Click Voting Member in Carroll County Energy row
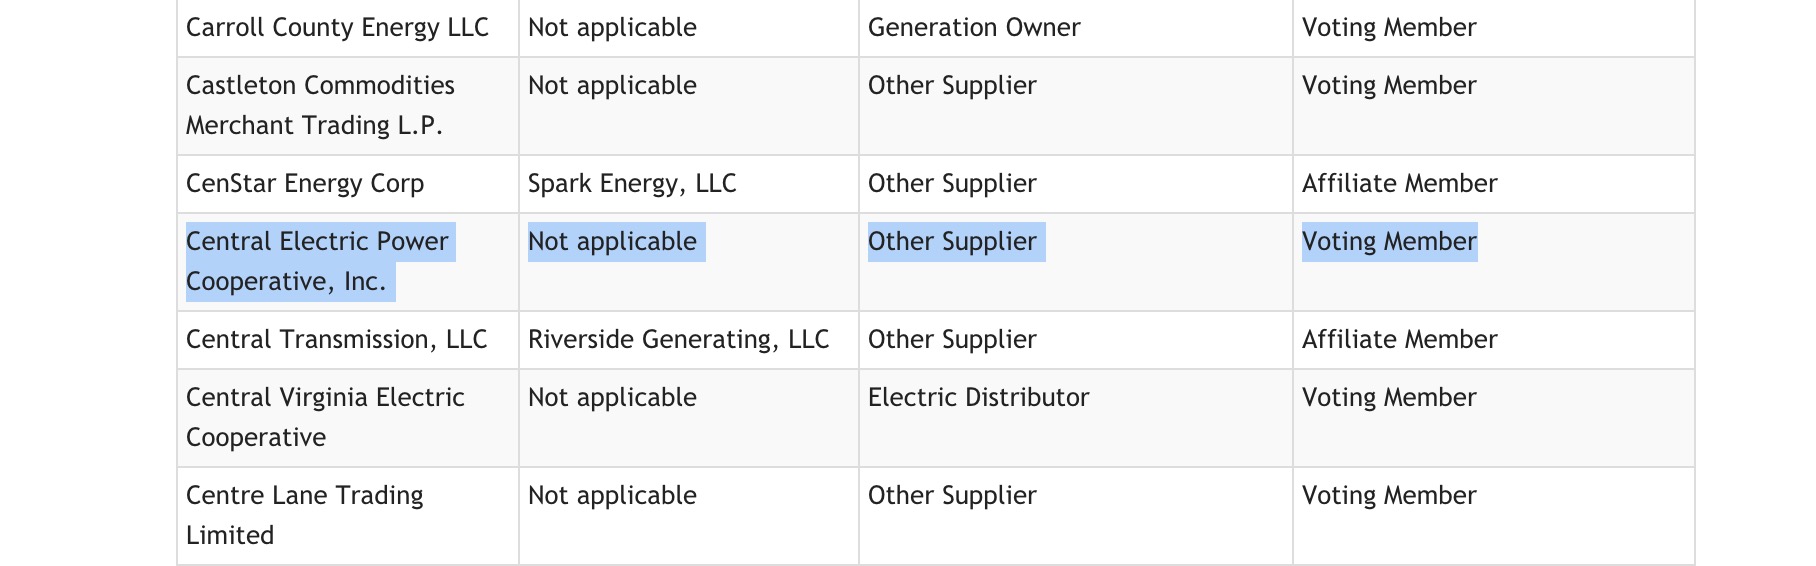 [1389, 28]
